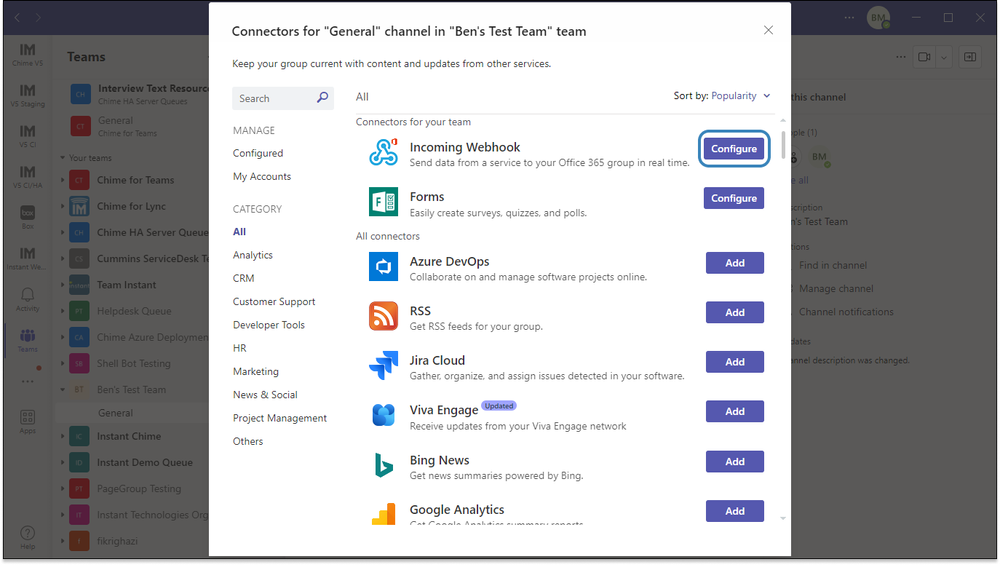The image size is (1000, 565).
Task: Open Teams section in the sidebar
Action: [x=27, y=340]
